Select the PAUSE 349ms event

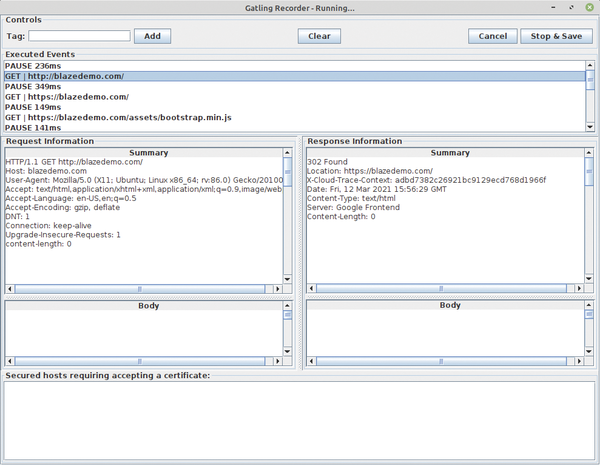[x=295, y=86]
